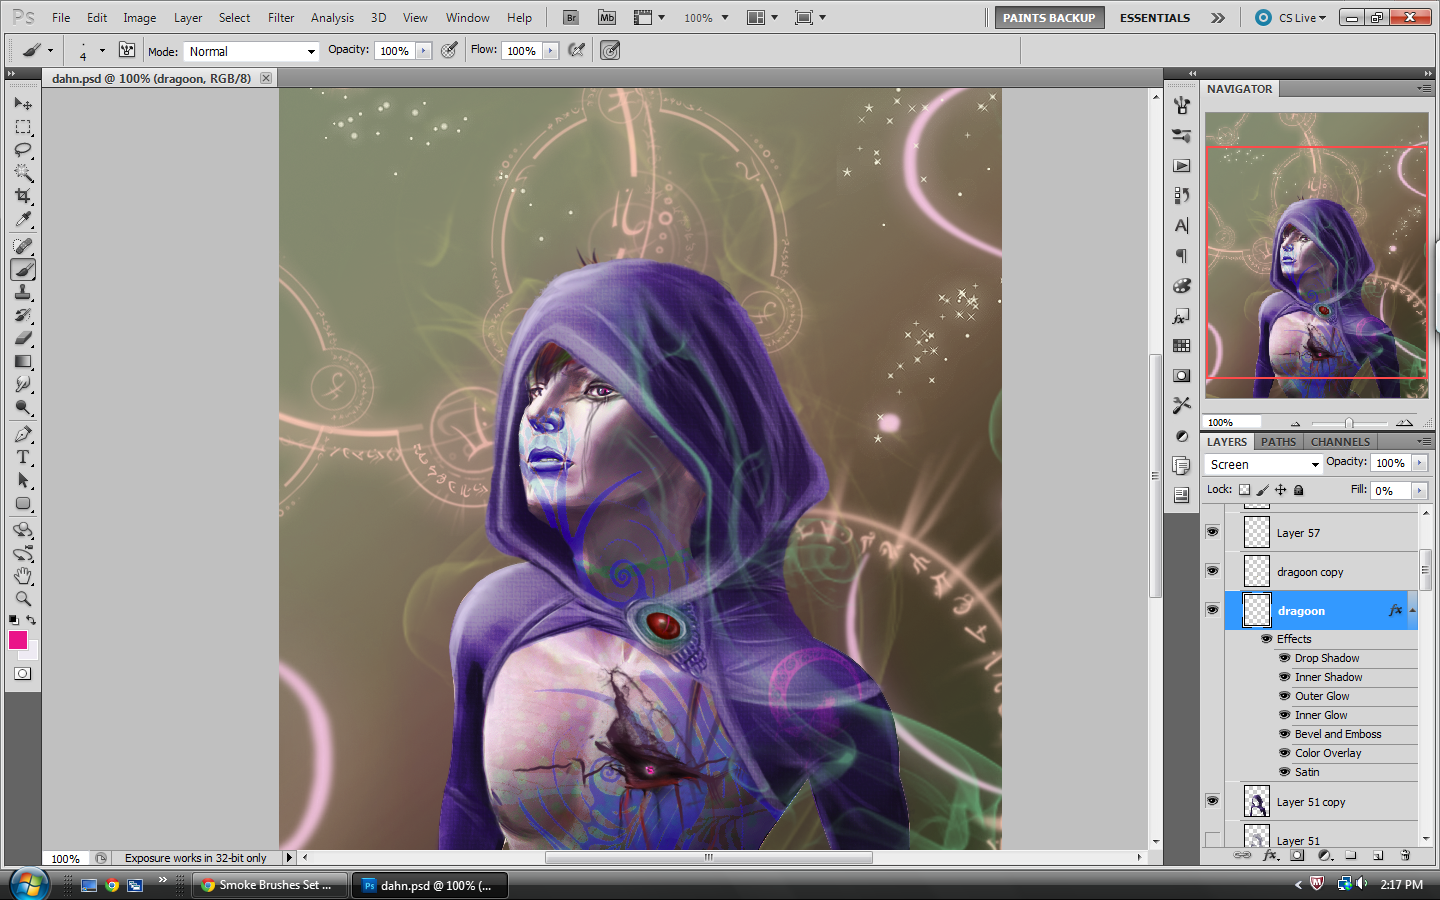Select the Eyedropper tool

[x=23, y=219]
